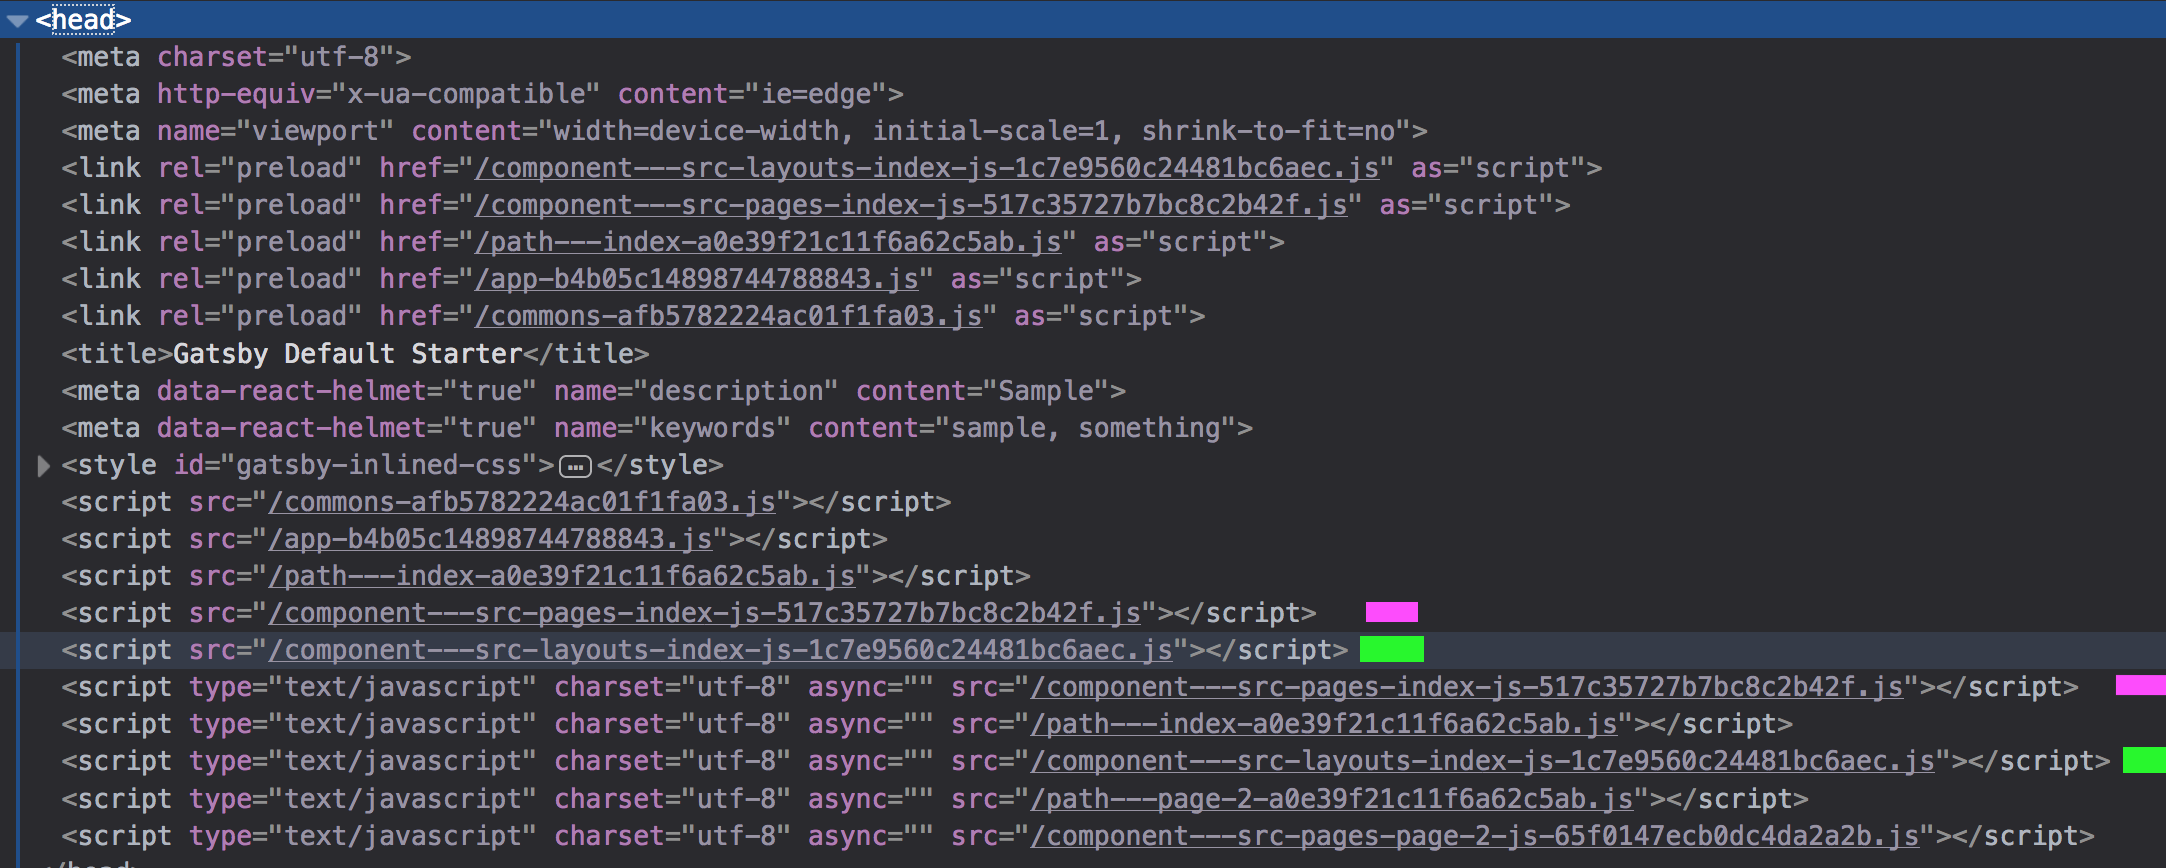Viewport: 2166px width, 868px height.
Task: Collapse the head element disclosure triangle
Action: (17, 20)
